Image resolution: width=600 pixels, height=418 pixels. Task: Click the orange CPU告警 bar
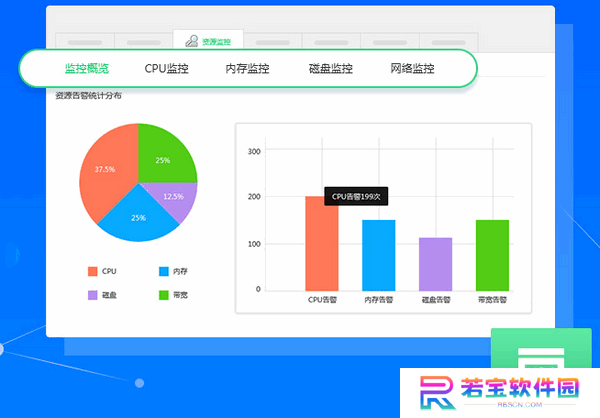point(322,243)
